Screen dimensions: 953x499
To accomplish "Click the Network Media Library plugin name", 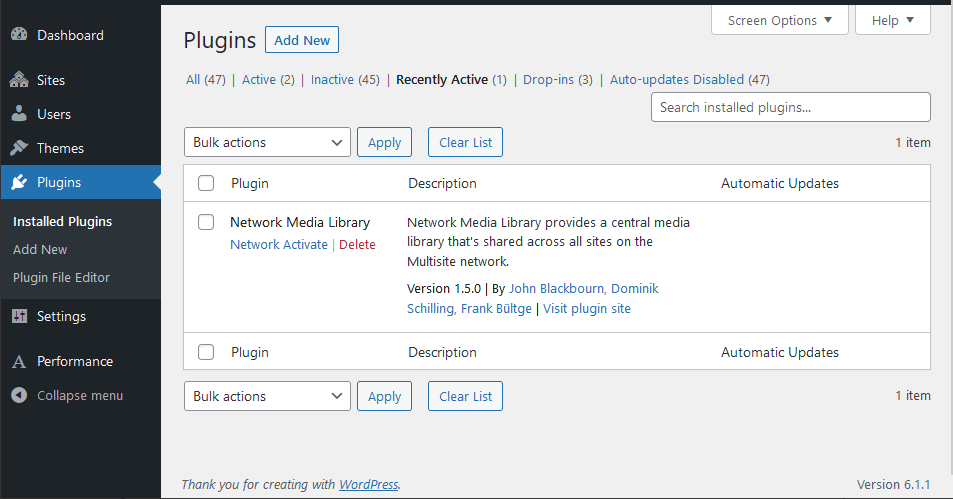I will [x=300, y=222].
